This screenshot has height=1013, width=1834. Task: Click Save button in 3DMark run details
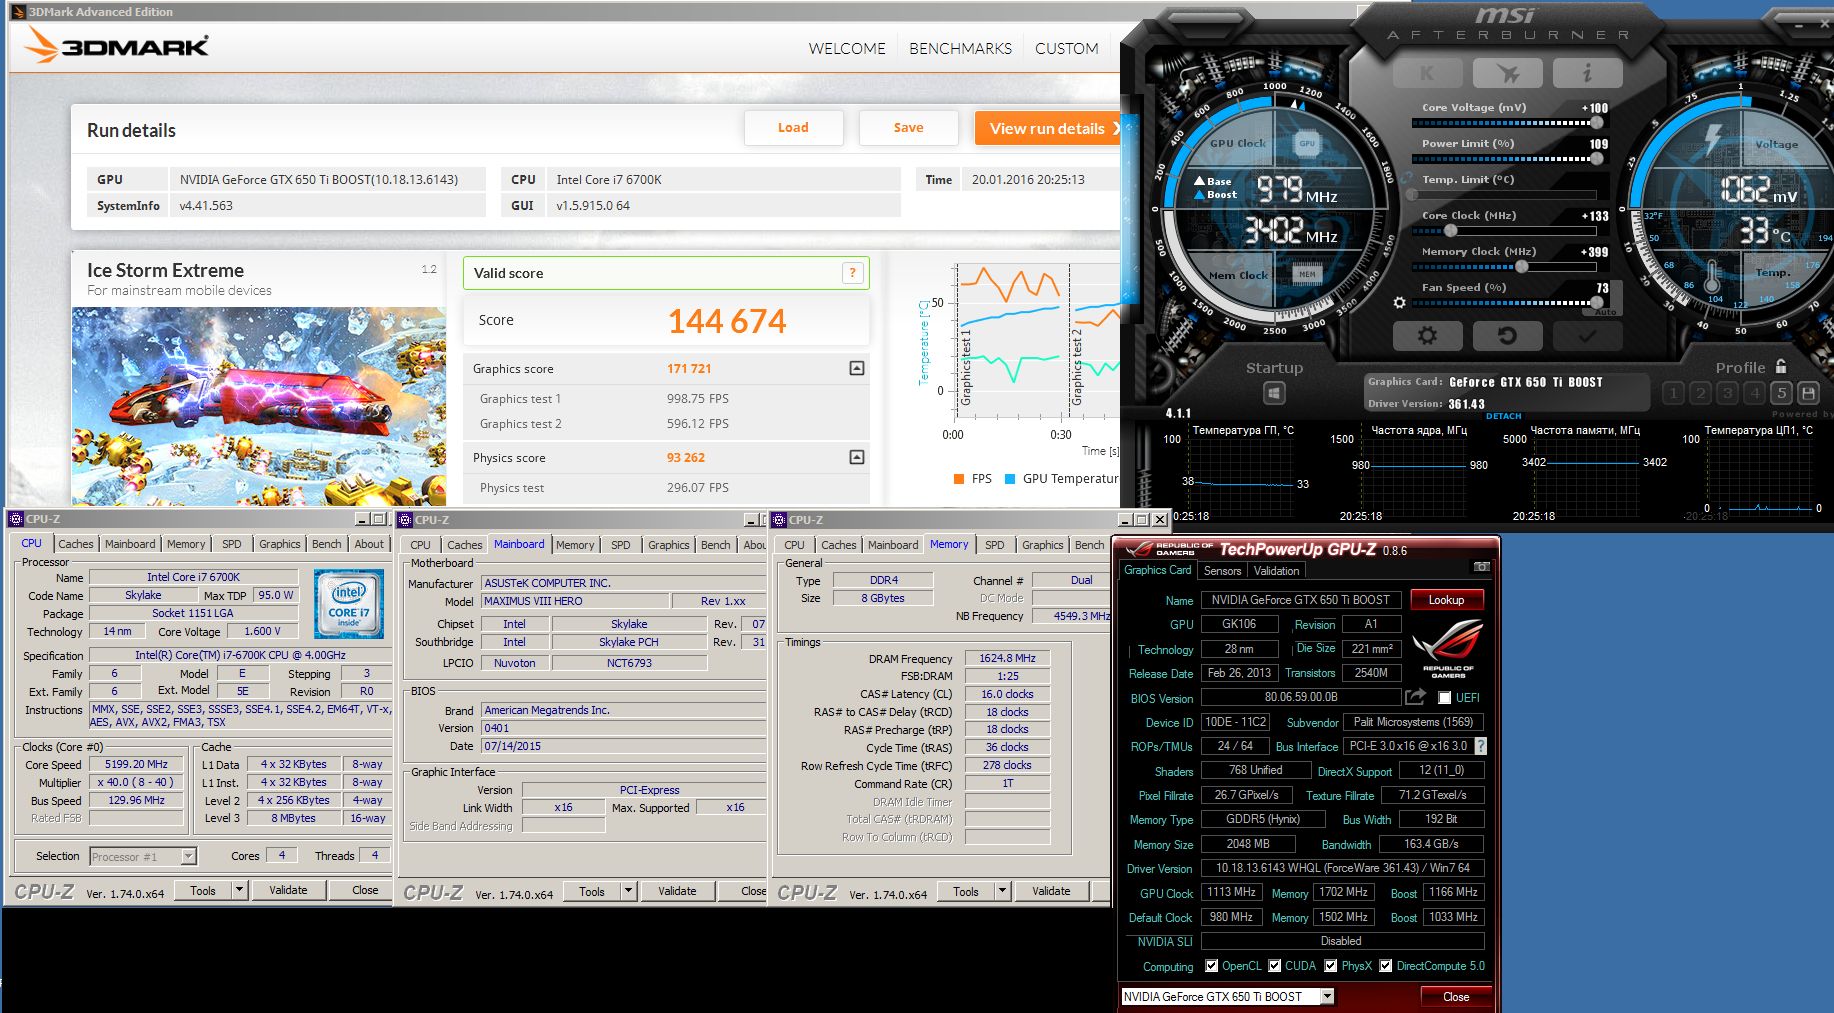908,128
